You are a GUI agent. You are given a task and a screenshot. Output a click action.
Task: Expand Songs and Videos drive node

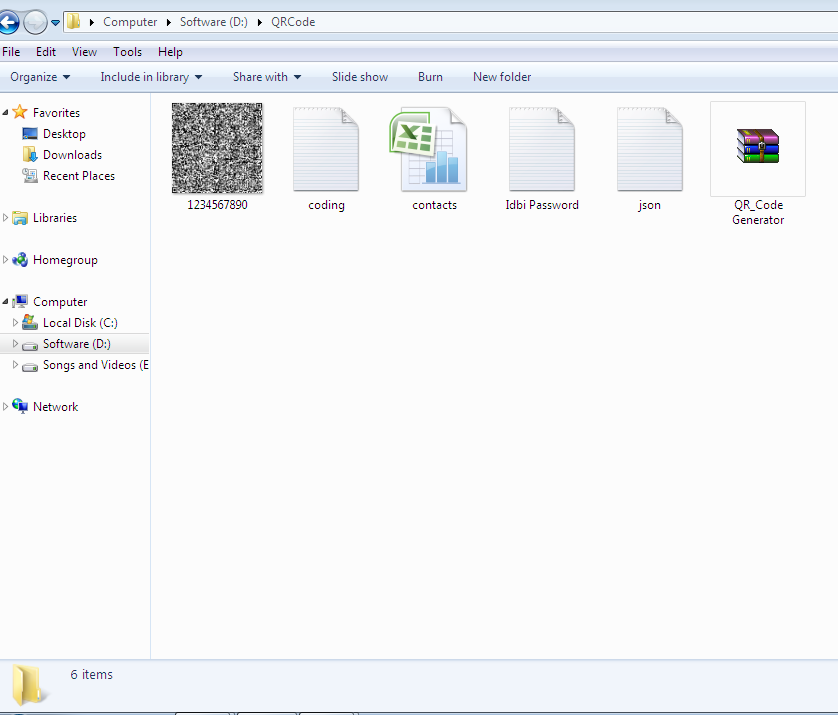click(x=15, y=364)
